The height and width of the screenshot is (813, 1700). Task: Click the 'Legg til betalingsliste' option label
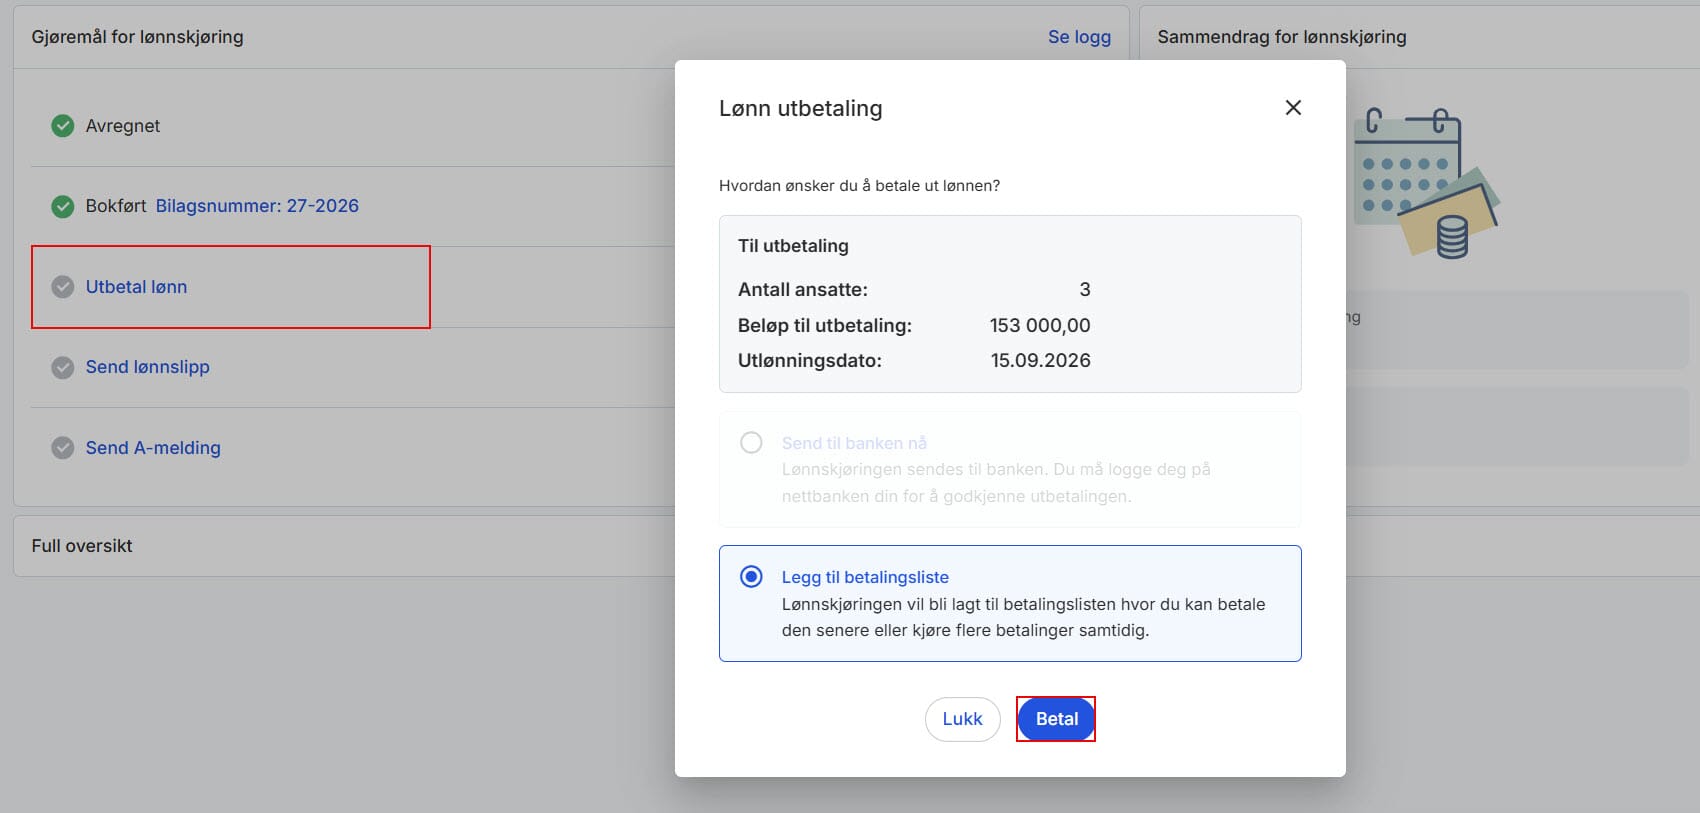pyautogui.click(x=865, y=577)
